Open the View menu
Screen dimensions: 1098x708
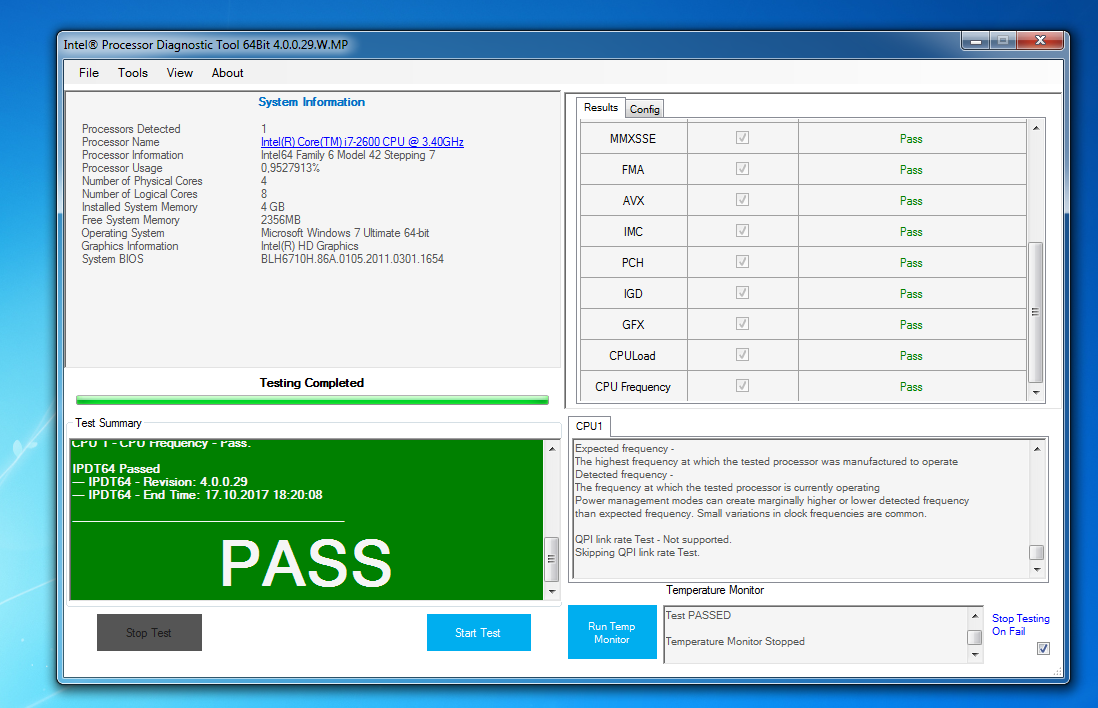click(x=180, y=73)
